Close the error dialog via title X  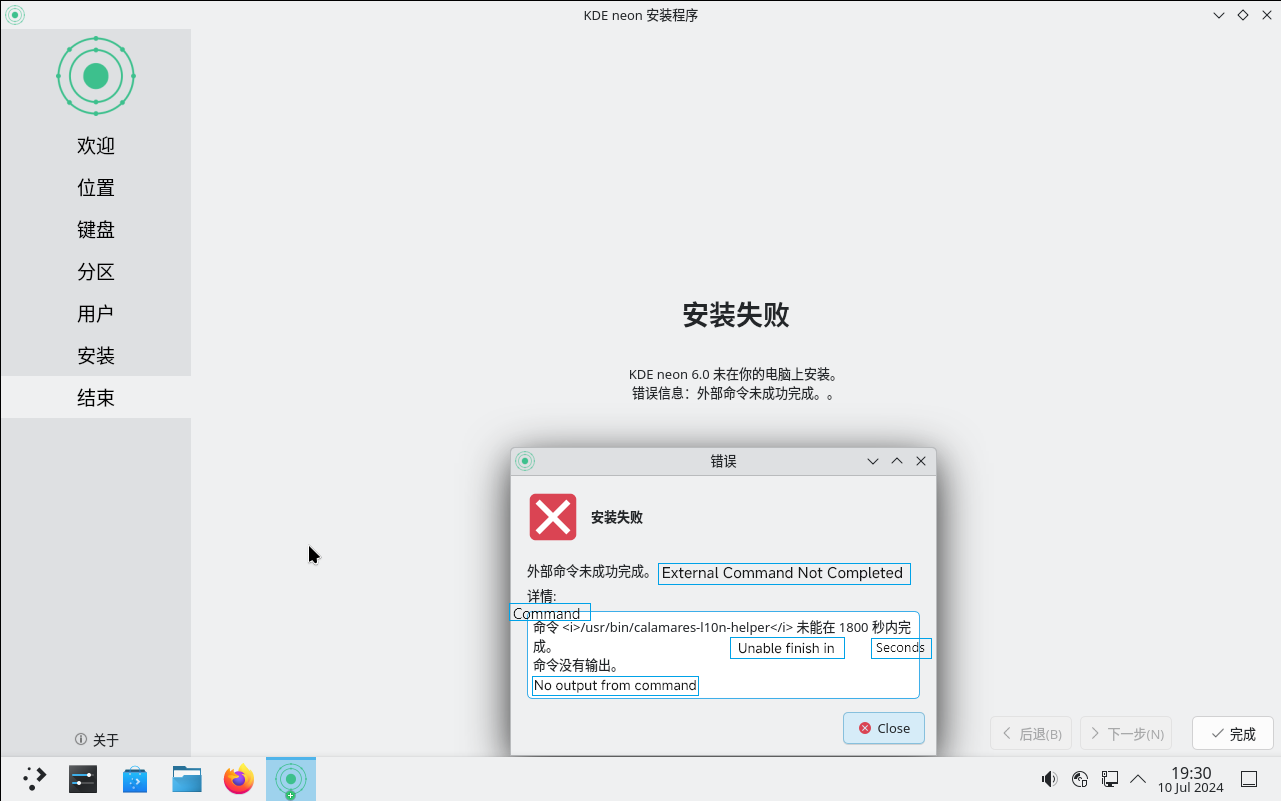click(921, 461)
